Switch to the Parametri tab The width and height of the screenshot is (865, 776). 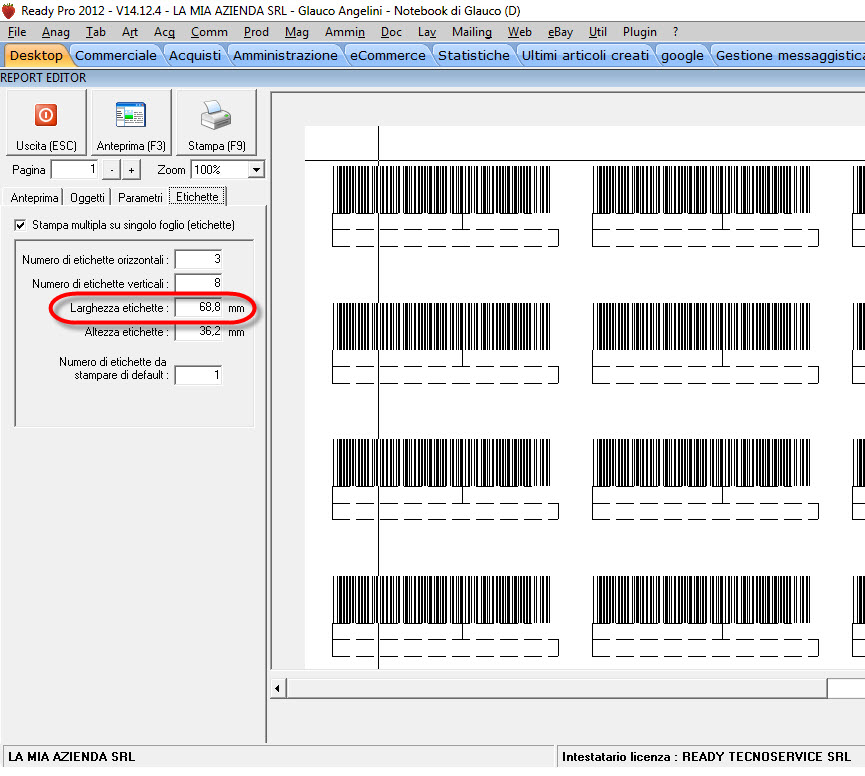(x=140, y=197)
